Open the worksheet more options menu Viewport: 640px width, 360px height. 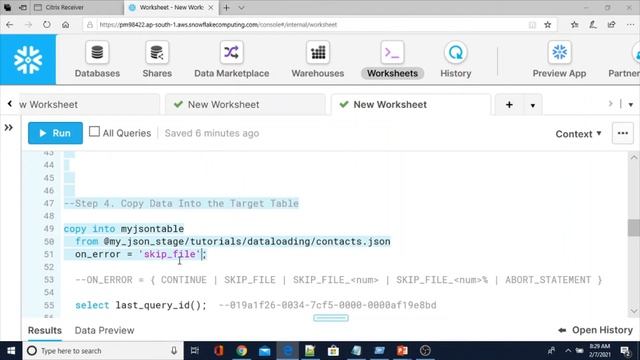point(622,133)
